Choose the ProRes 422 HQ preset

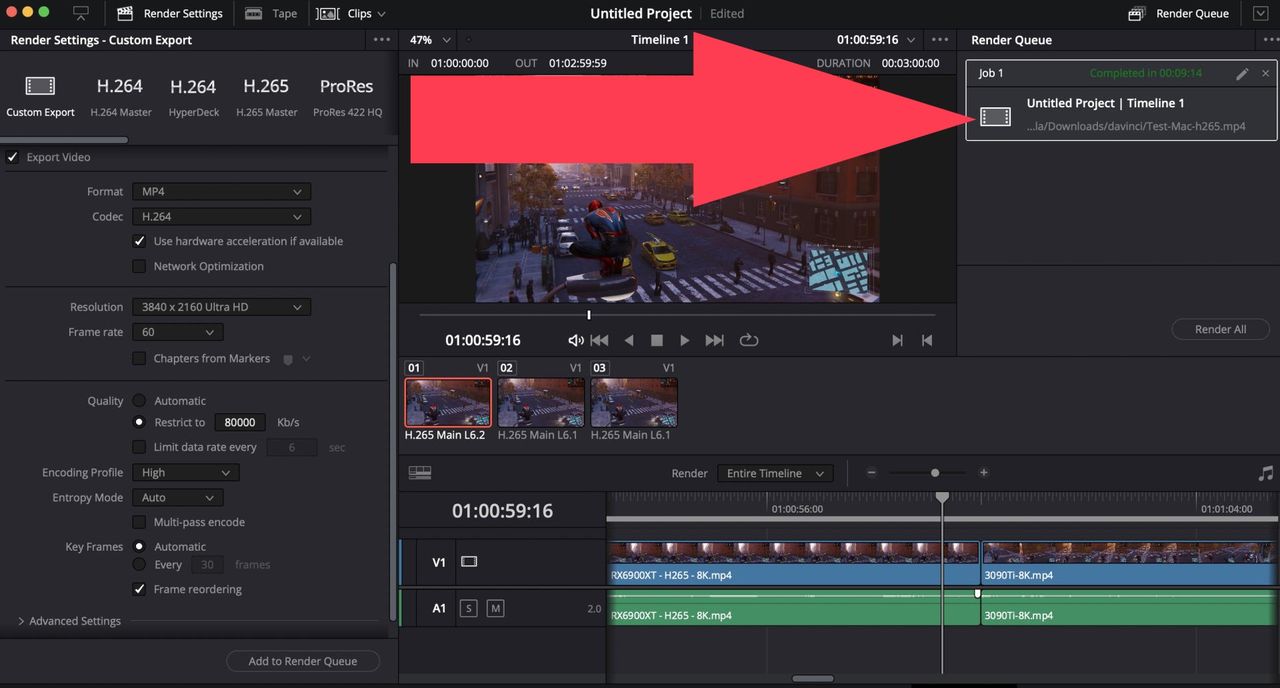pos(347,97)
